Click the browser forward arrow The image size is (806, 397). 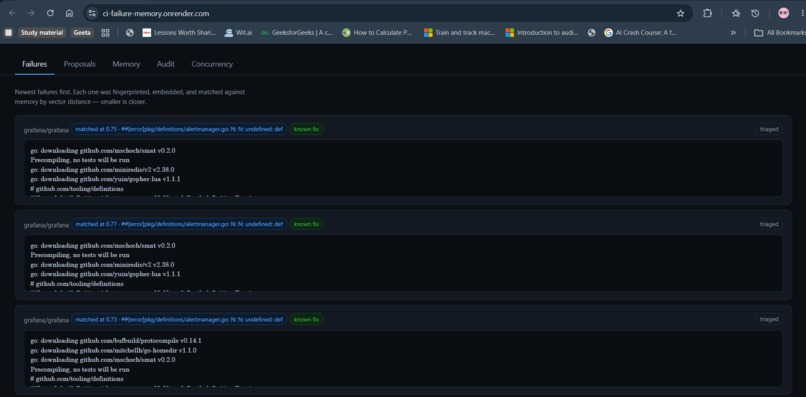point(31,13)
